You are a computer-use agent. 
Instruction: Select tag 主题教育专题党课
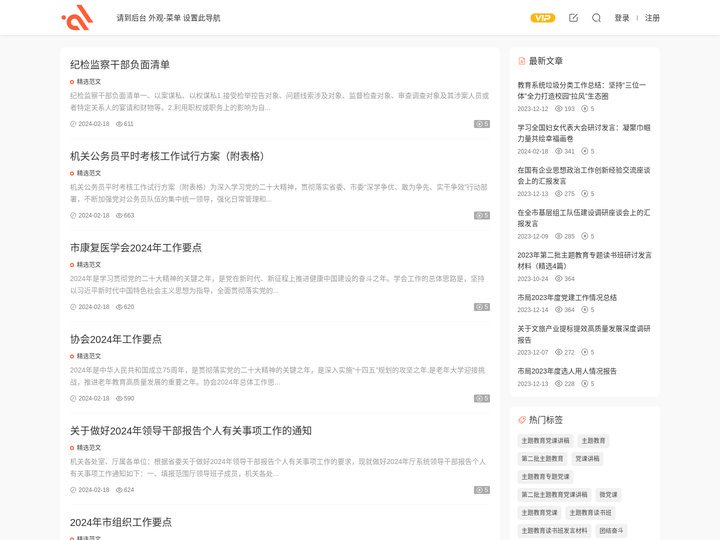click(x=545, y=477)
